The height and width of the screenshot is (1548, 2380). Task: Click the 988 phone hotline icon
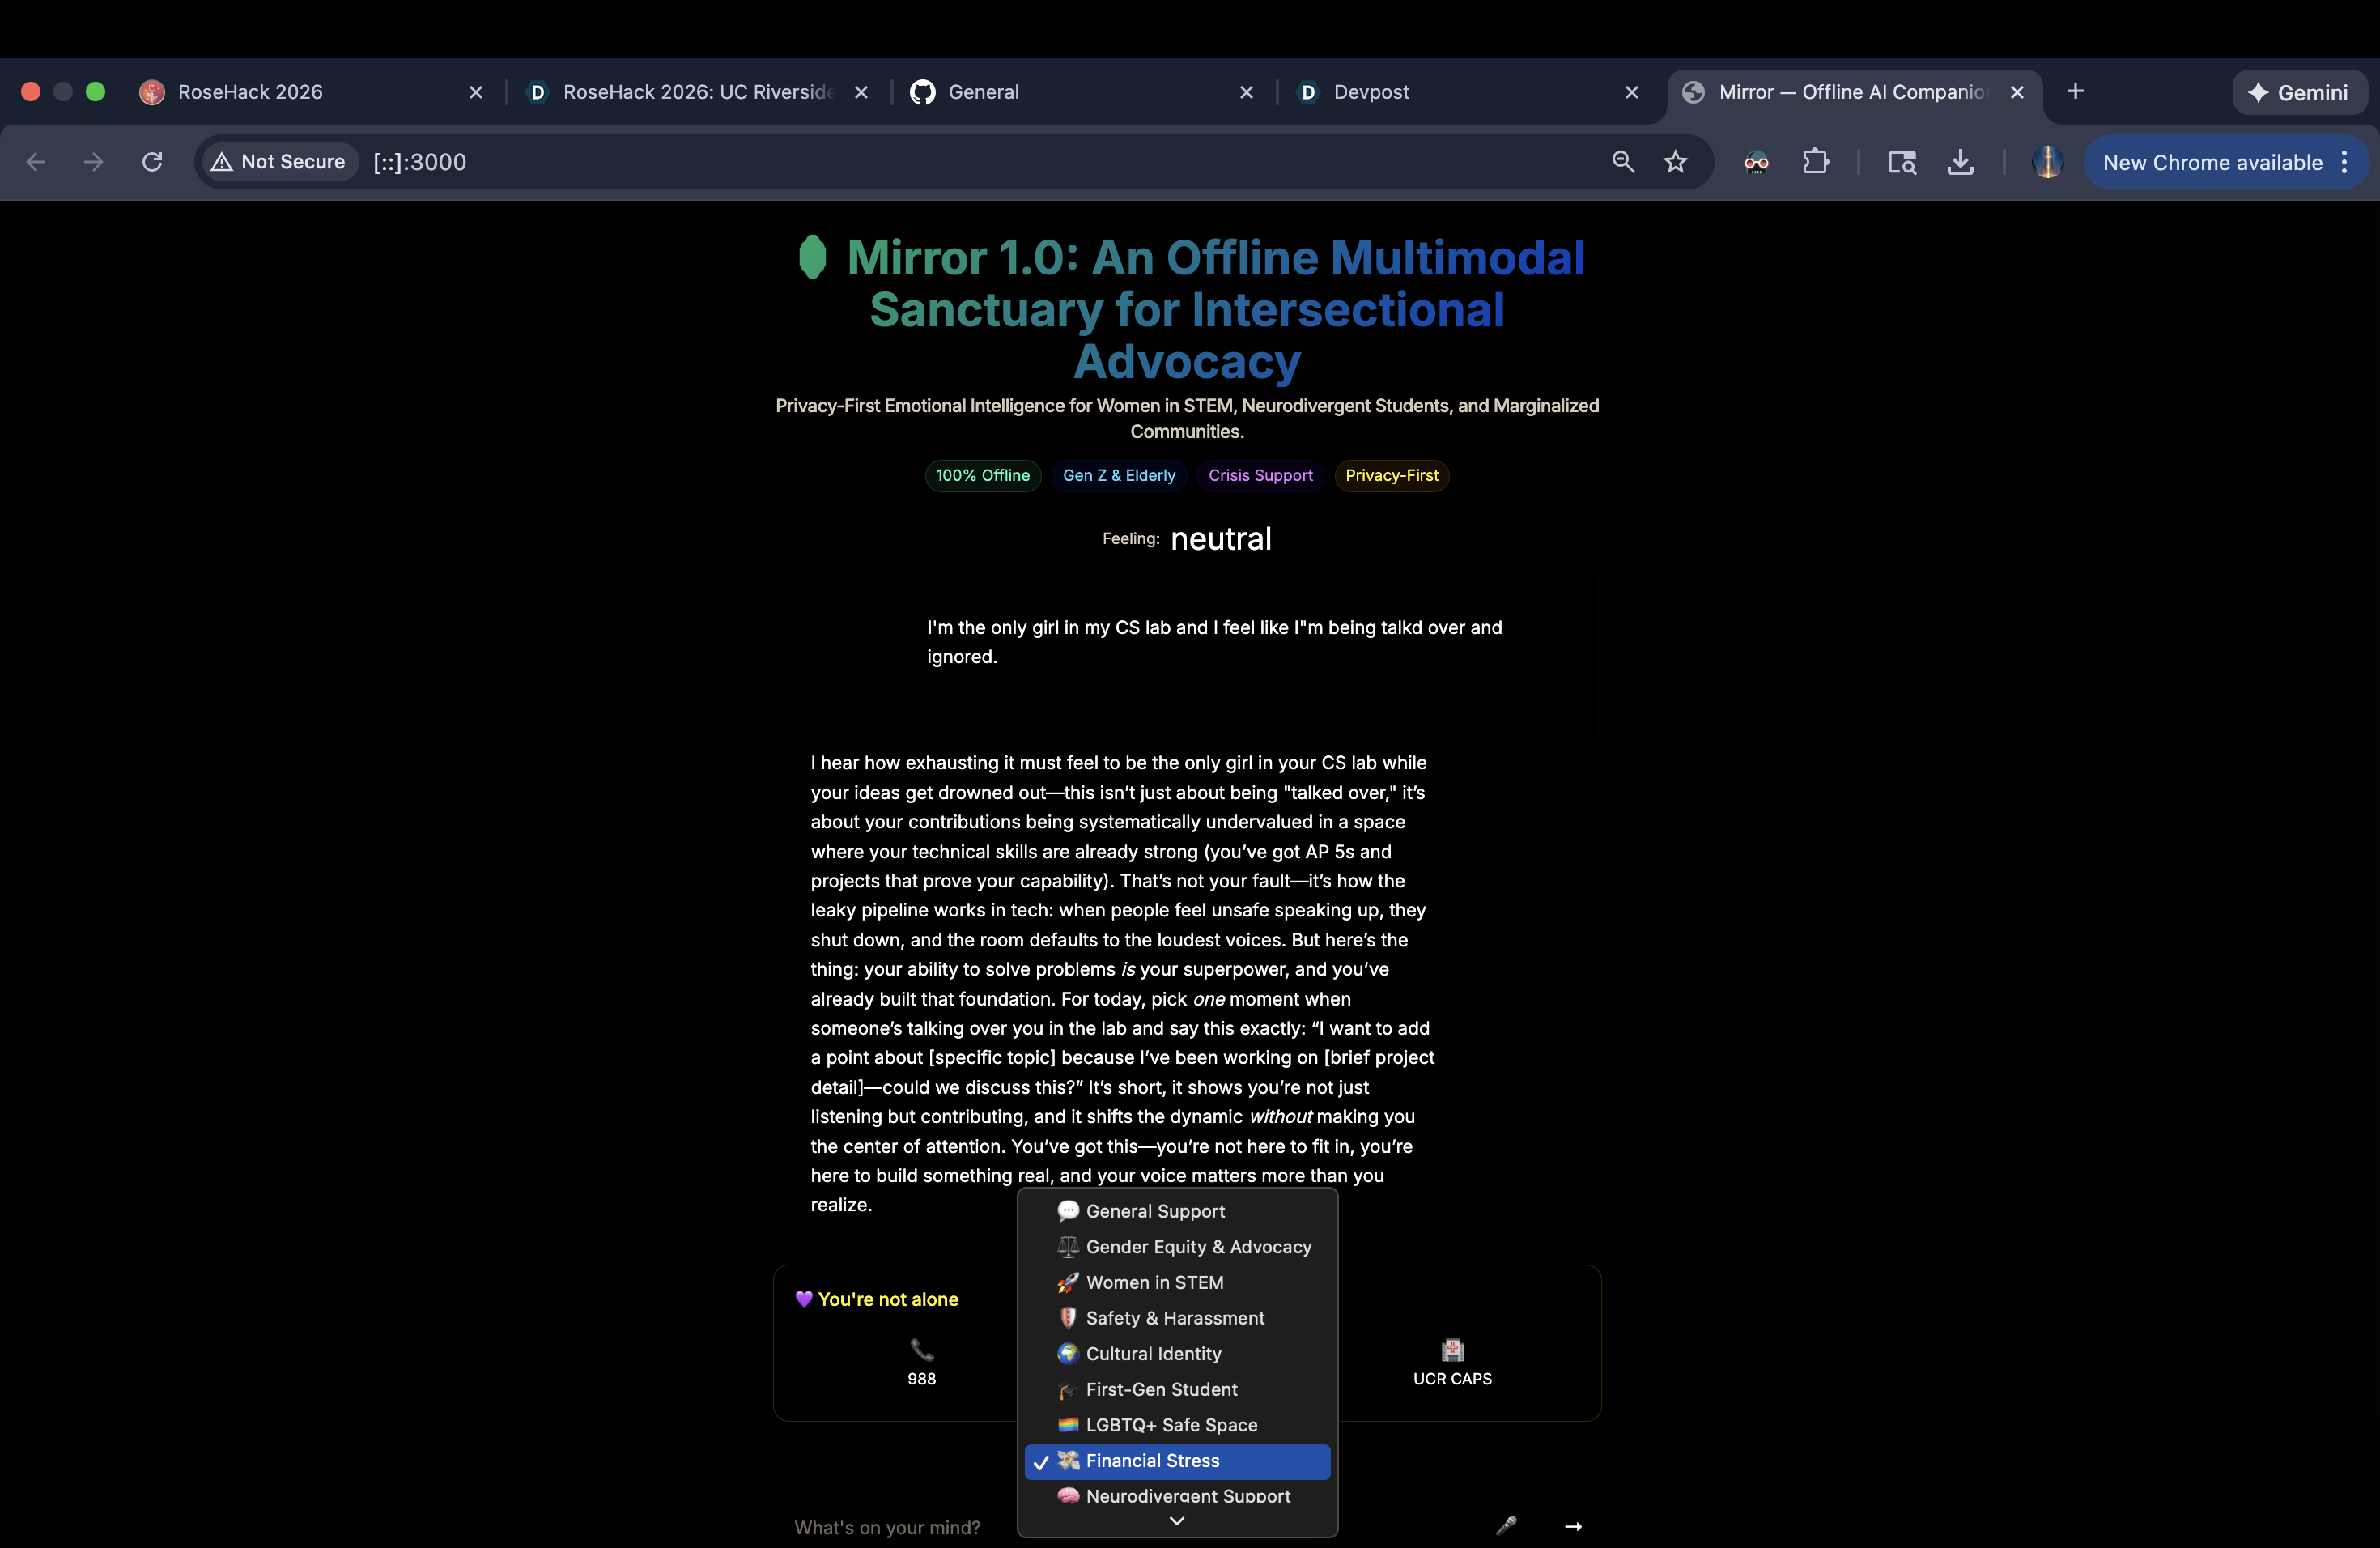click(x=921, y=1351)
